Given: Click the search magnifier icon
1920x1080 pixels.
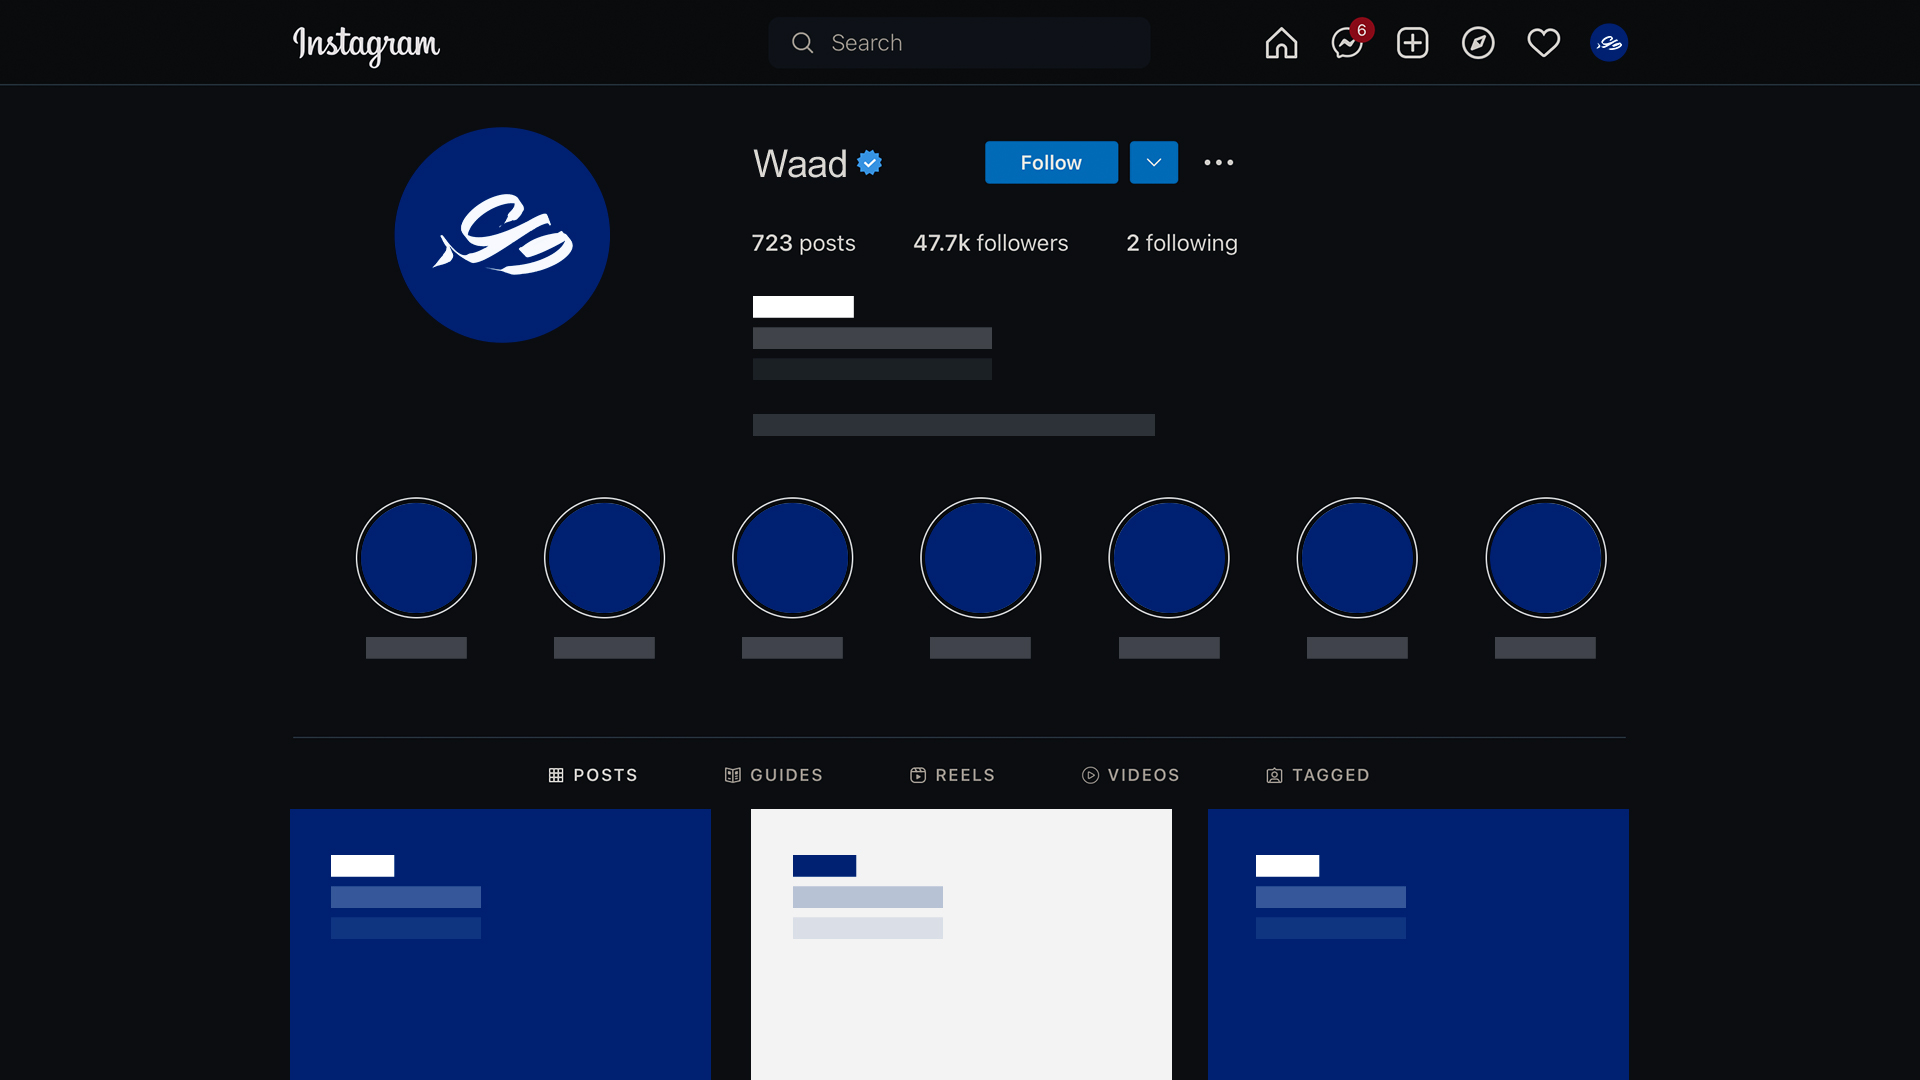Looking at the screenshot, I should point(802,43).
